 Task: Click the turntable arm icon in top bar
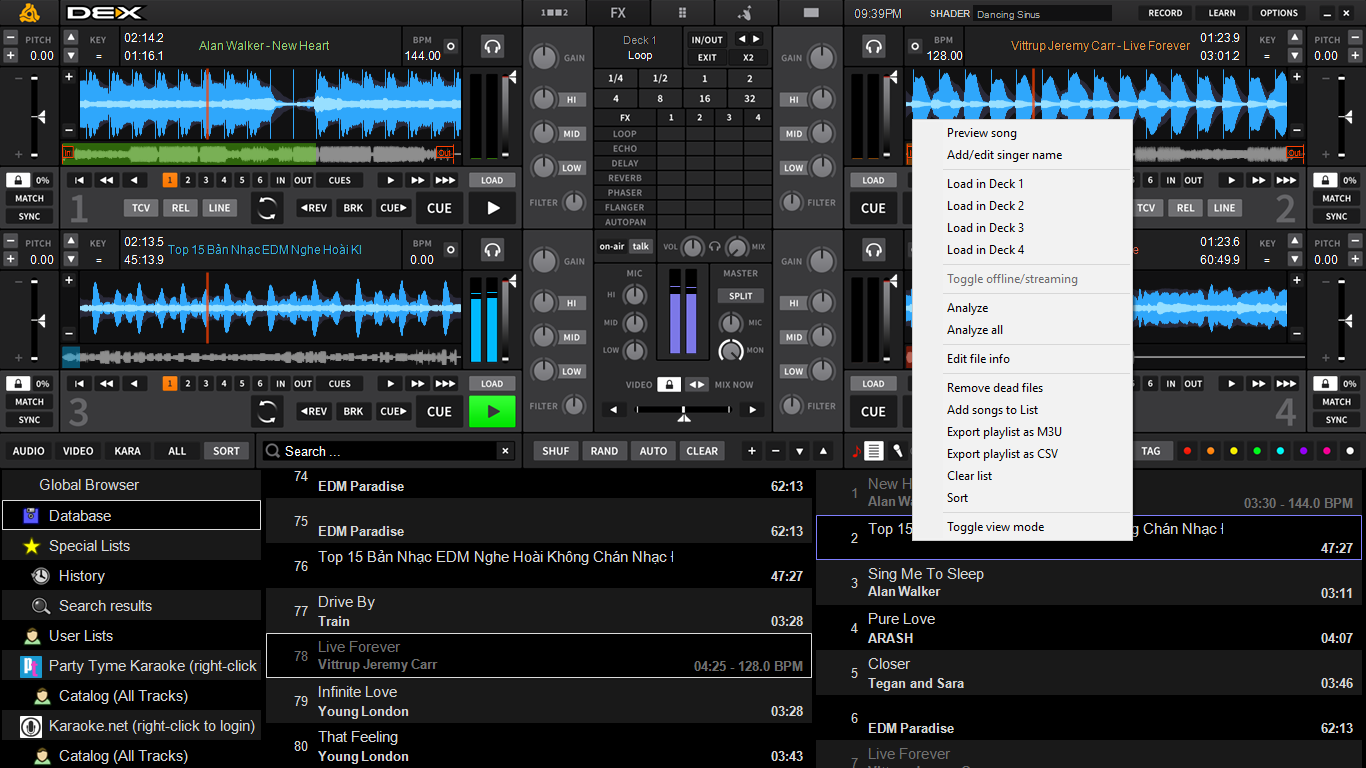coord(746,13)
